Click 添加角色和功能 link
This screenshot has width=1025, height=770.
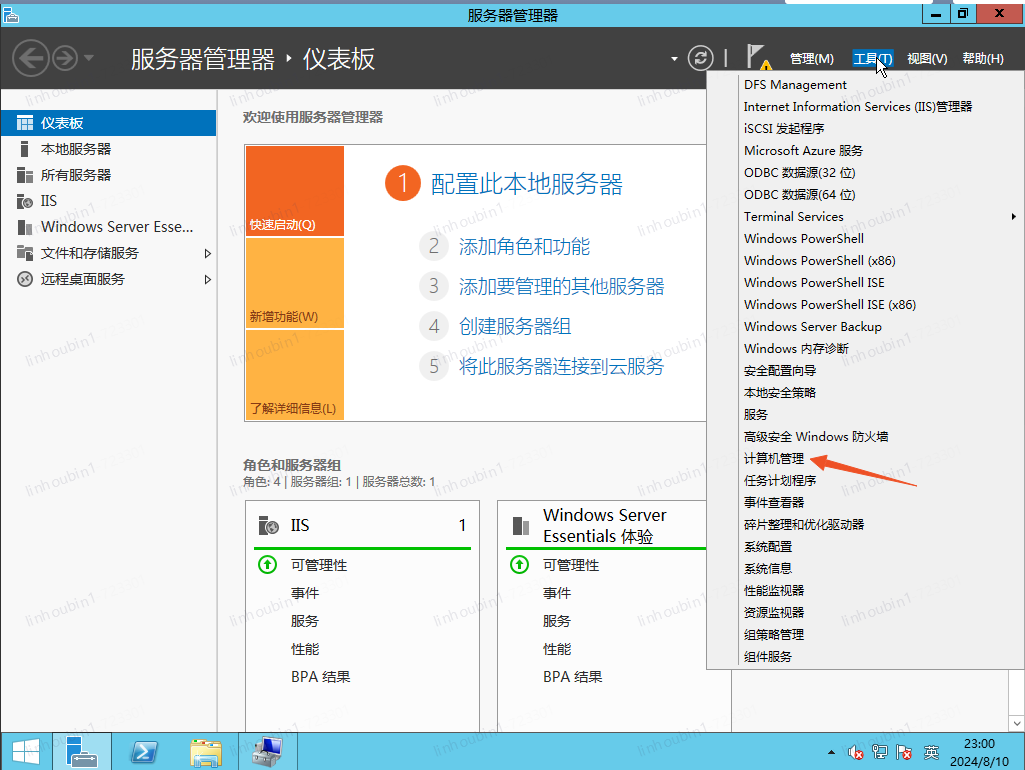[524, 246]
